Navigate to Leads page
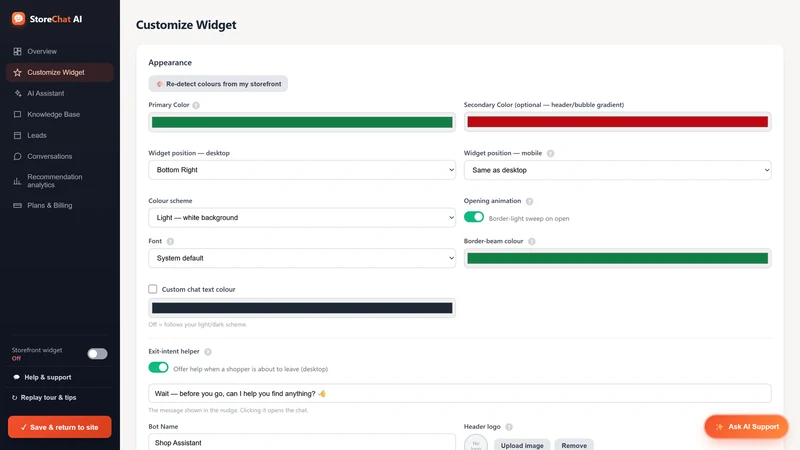The height and width of the screenshot is (450, 800). (x=60, y=135)
